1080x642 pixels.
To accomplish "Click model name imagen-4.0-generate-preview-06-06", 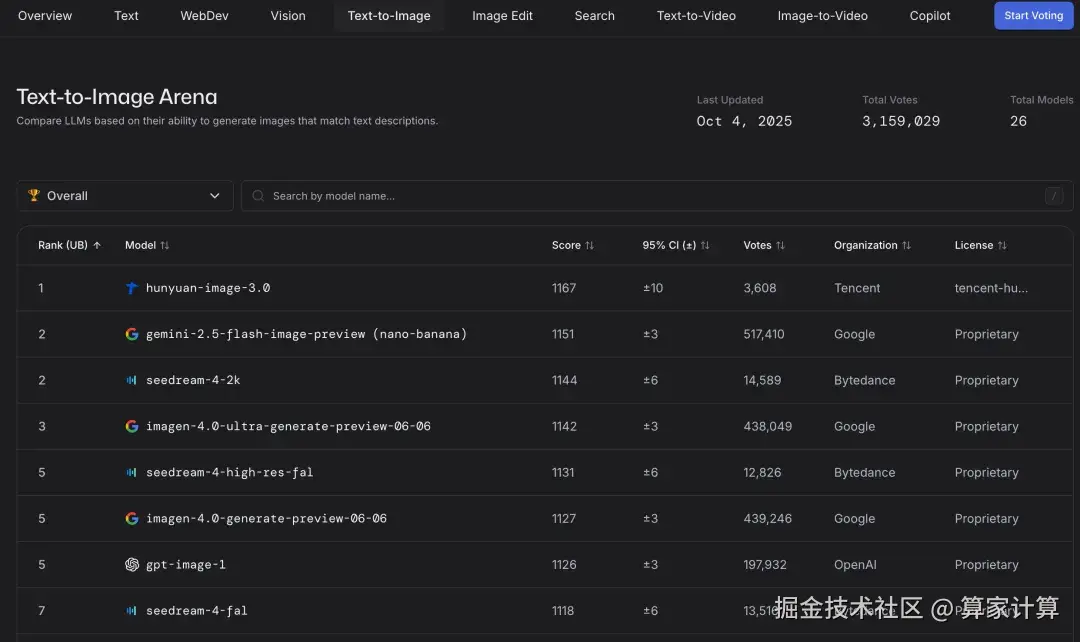I will click(x=267, y=519).
